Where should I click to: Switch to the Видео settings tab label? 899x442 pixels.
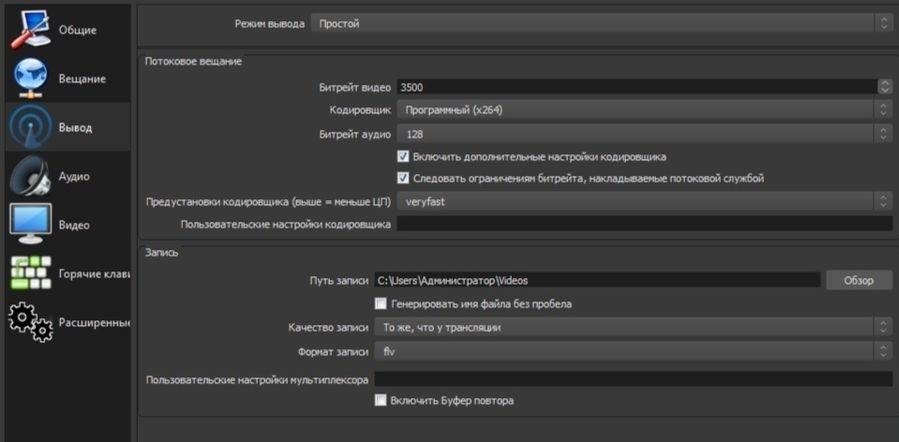coord(74,225)
